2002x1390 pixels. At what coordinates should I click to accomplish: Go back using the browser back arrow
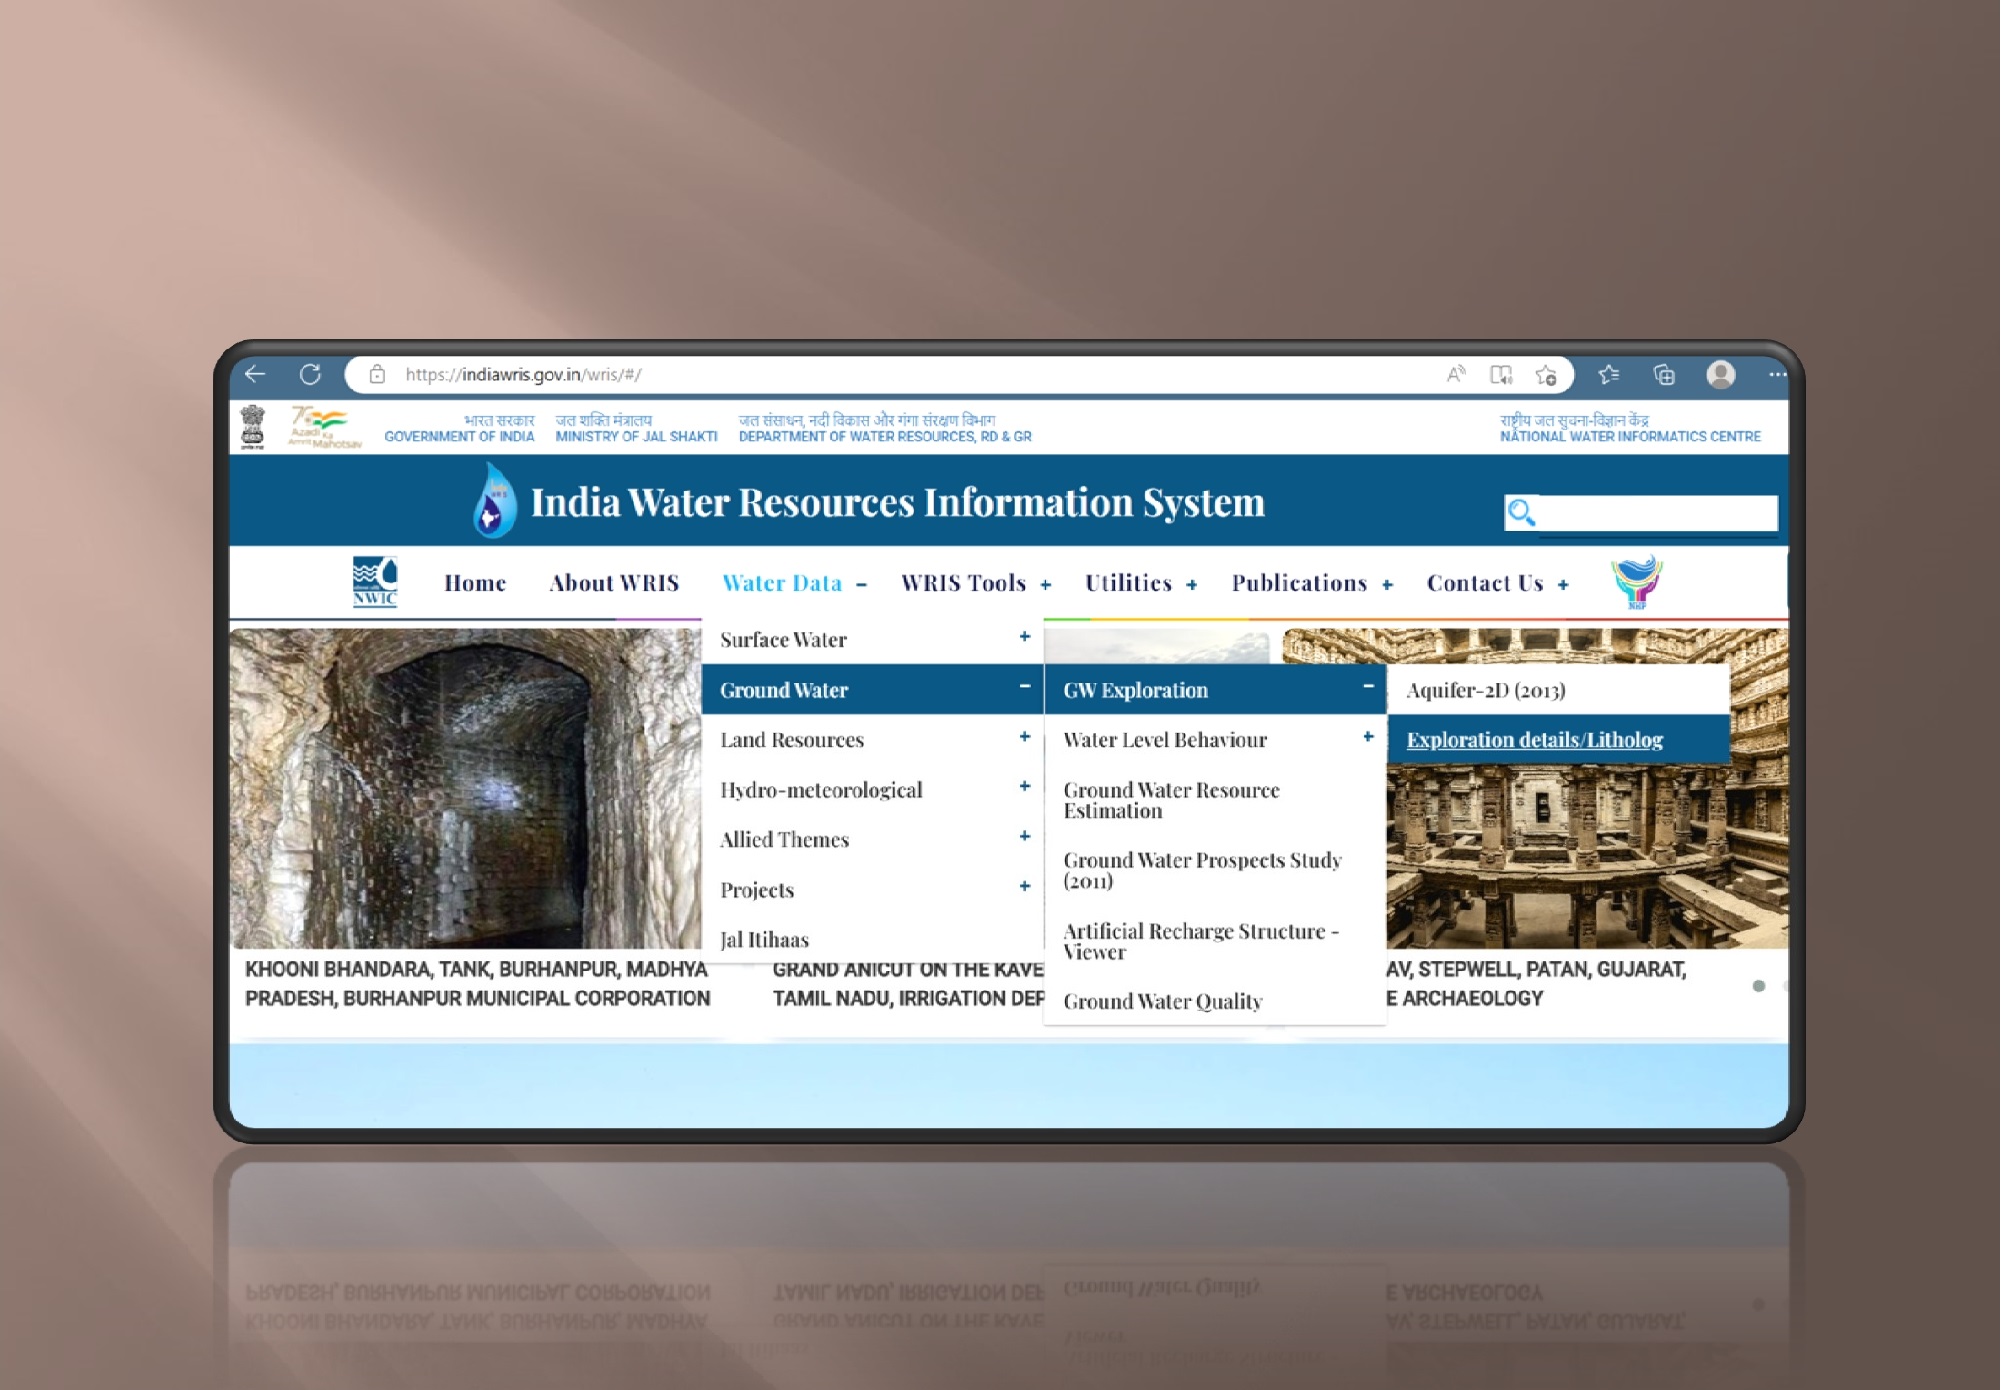pos(256,374)
